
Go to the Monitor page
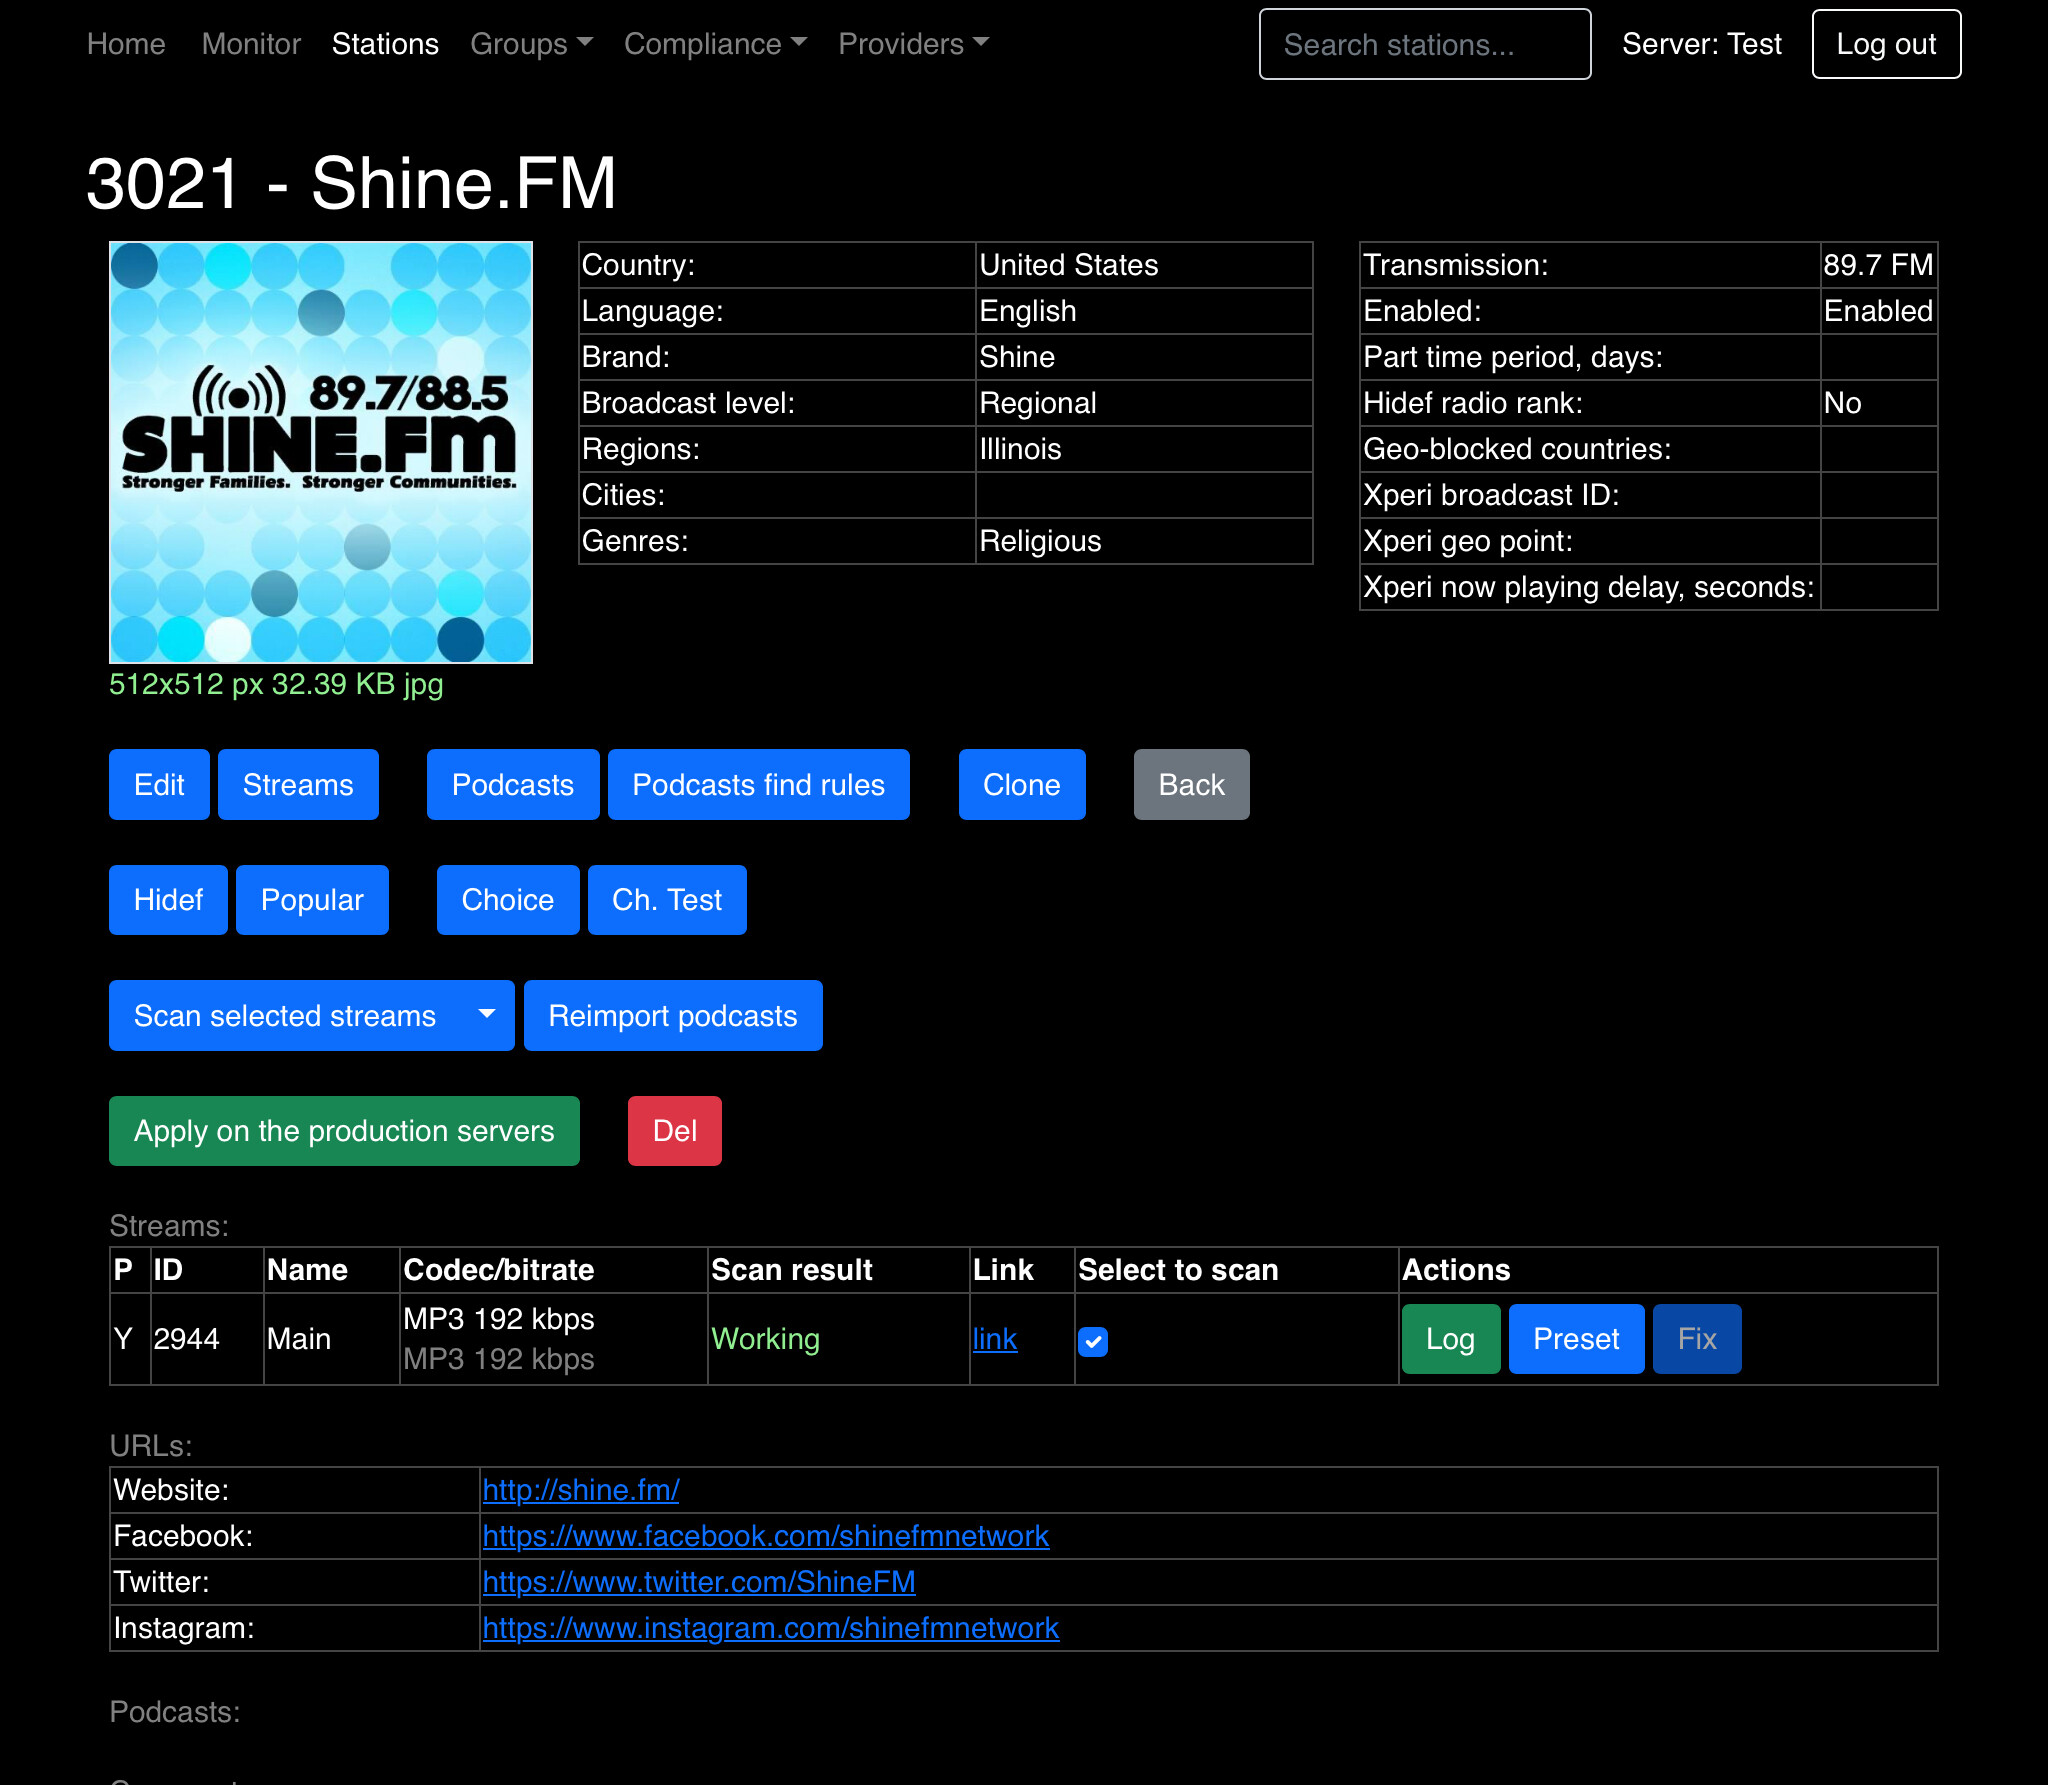(251, 44)
